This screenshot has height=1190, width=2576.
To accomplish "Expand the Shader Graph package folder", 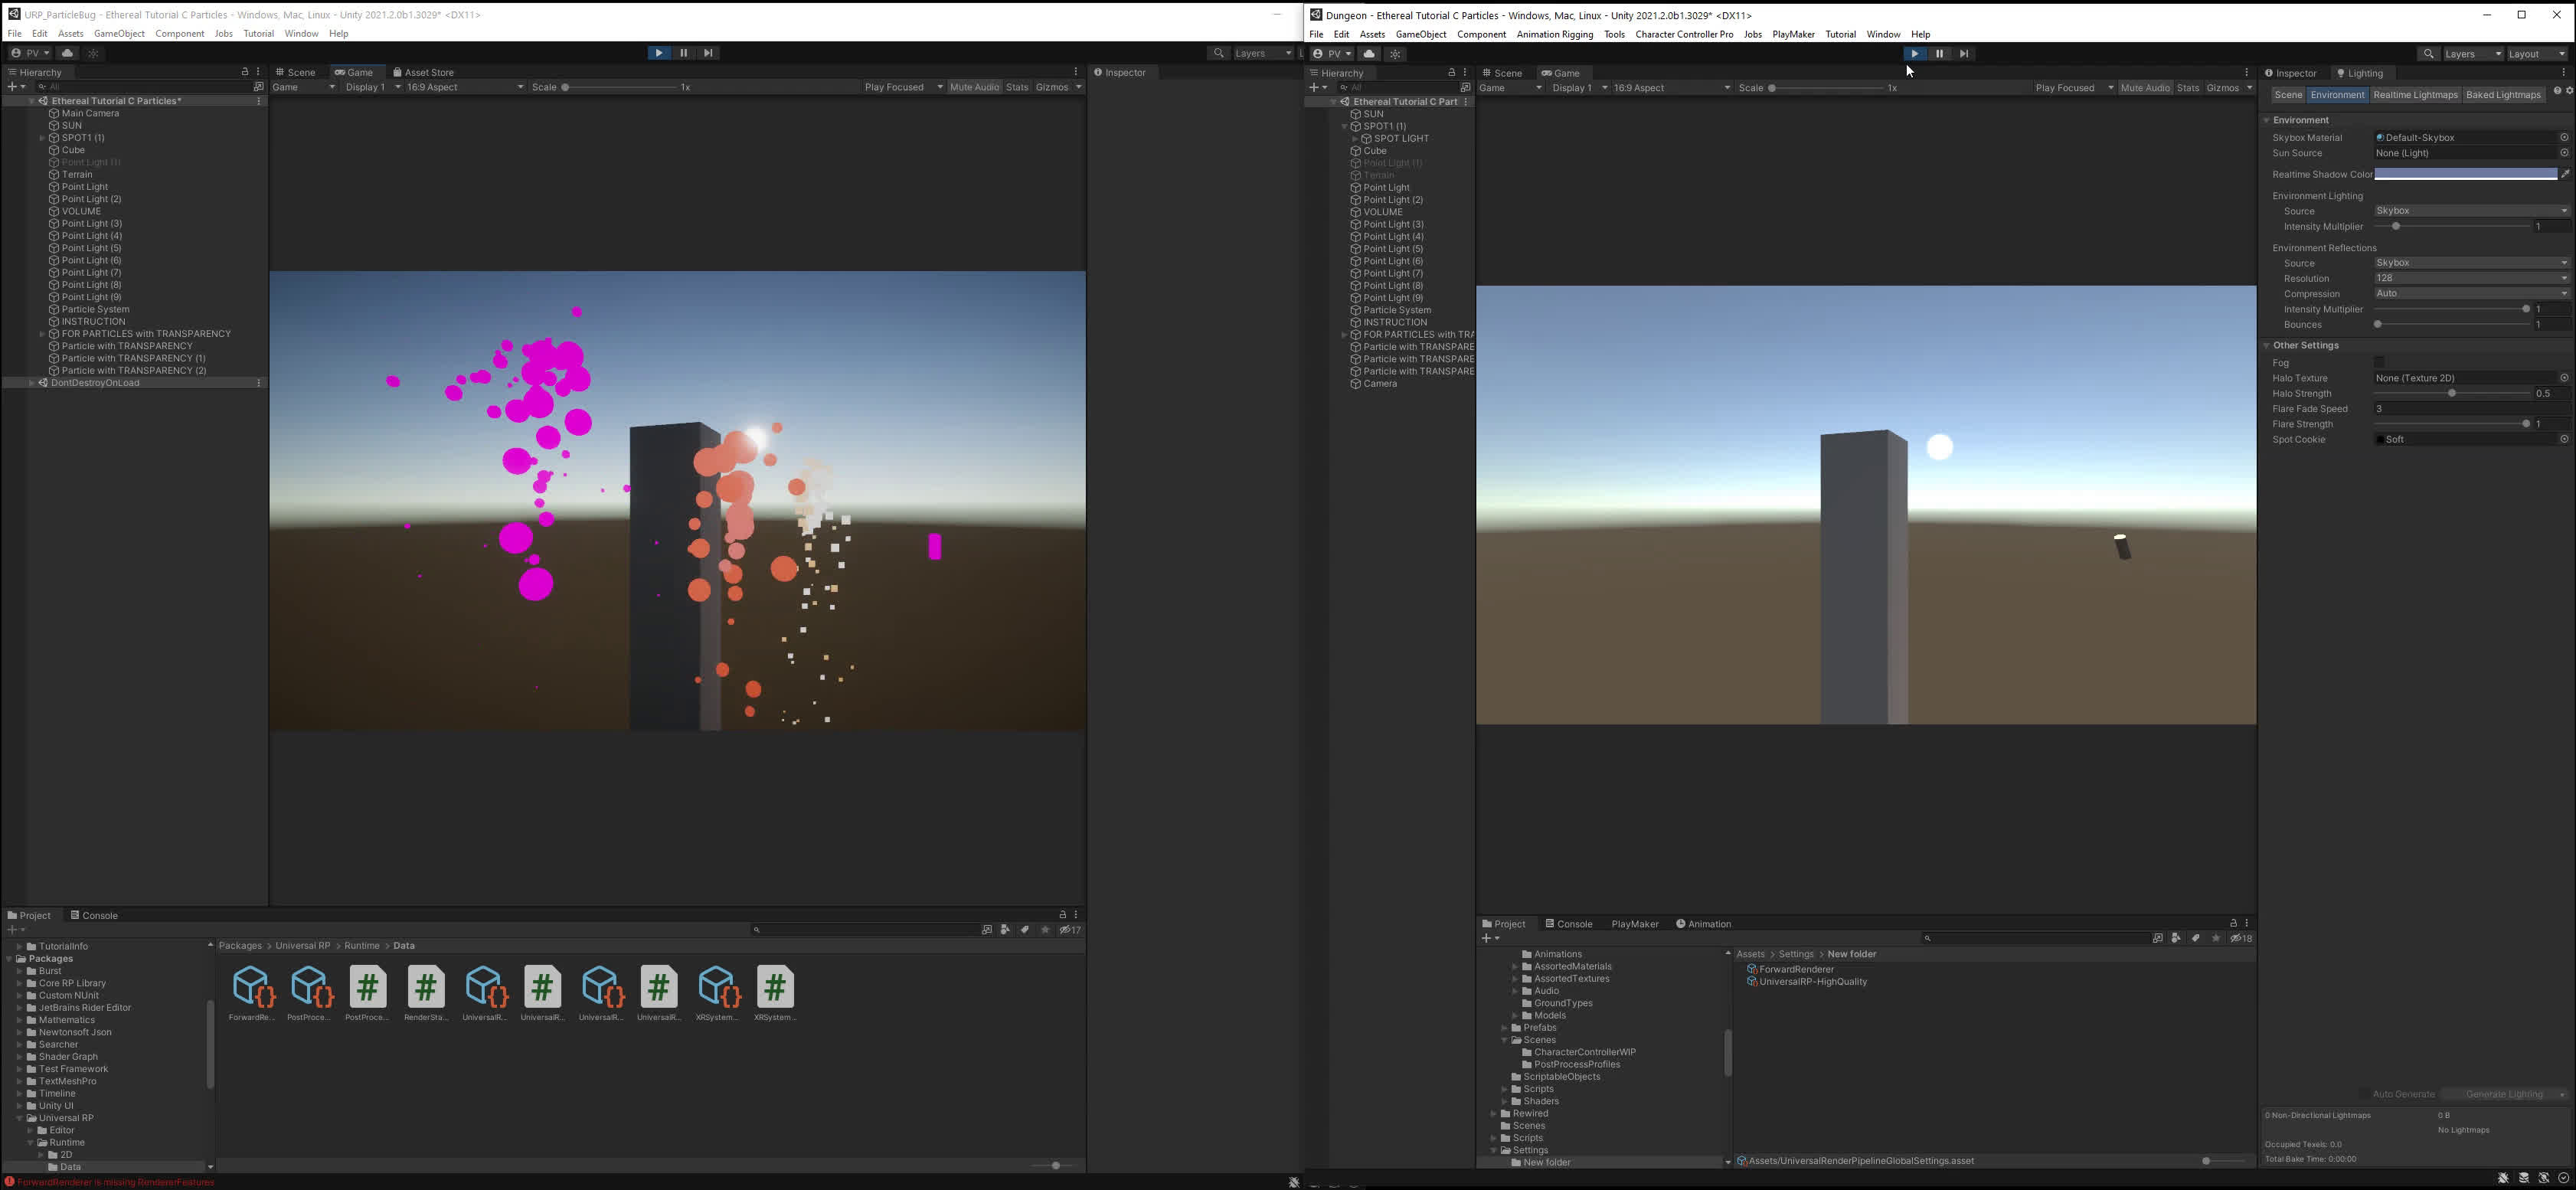I will (19, 1057).
